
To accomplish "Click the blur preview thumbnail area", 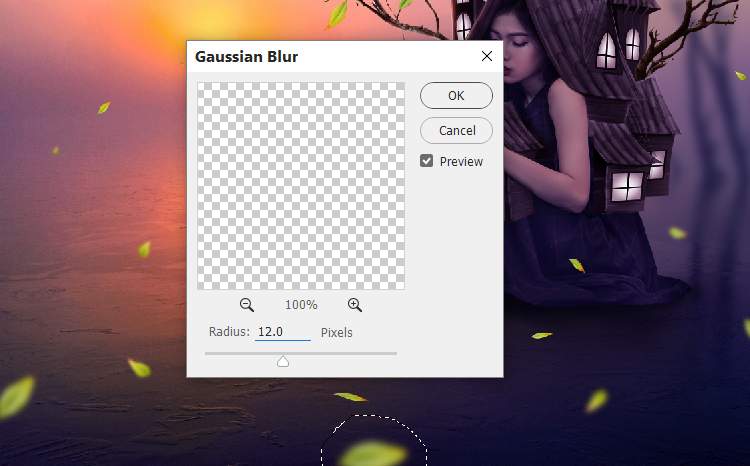I will 301,186.
